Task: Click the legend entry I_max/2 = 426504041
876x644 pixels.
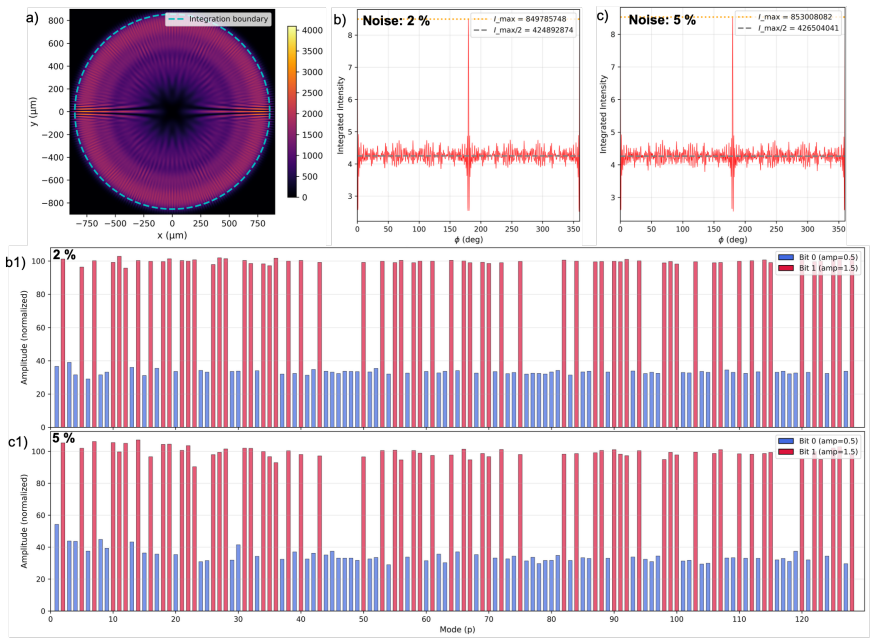Action: coord(799,28)
